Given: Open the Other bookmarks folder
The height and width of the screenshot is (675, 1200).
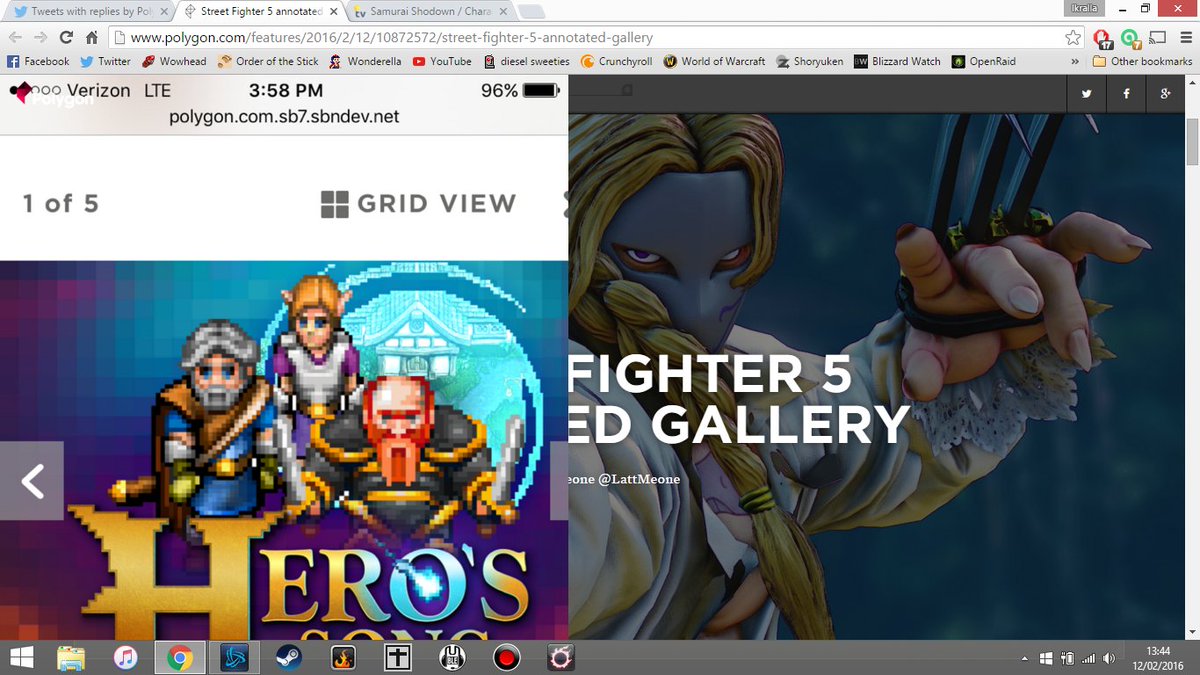Looking at the screenshot, I should 1142,61.
